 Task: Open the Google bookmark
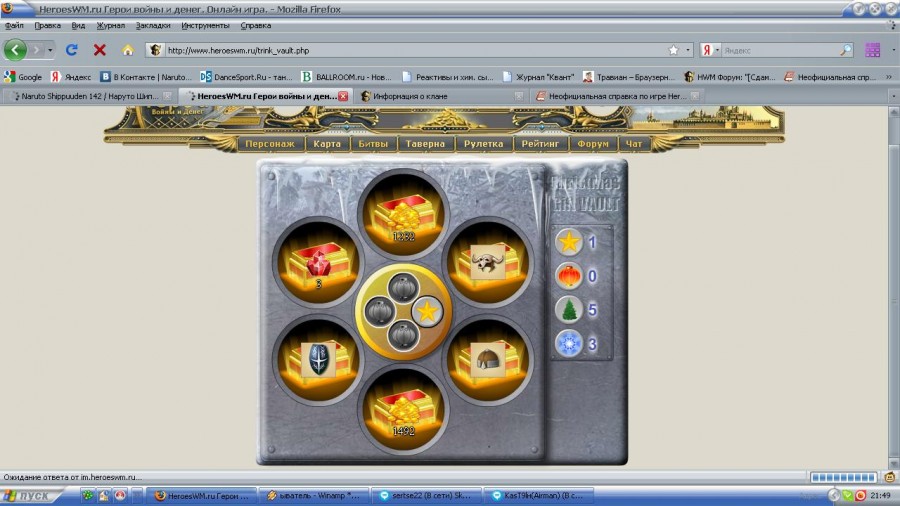(x=24, y=76)
